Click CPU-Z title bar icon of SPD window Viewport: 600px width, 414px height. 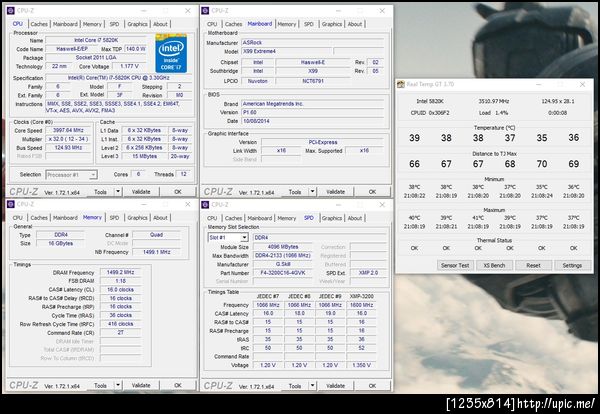[207, 204]
